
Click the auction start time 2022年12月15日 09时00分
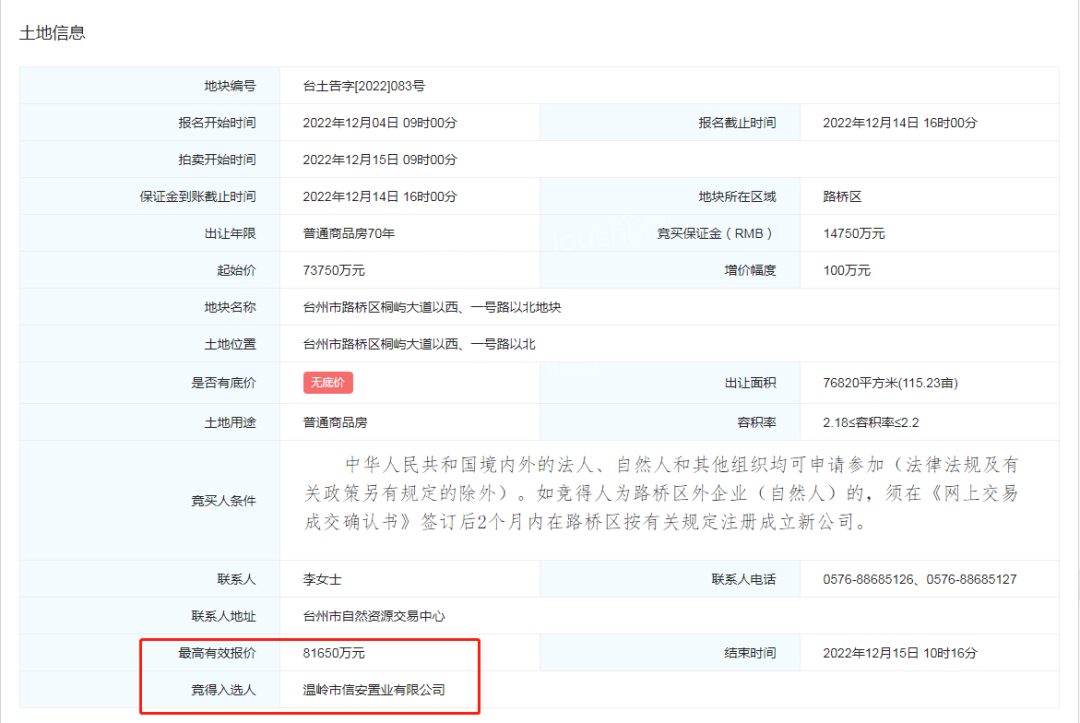380,160
